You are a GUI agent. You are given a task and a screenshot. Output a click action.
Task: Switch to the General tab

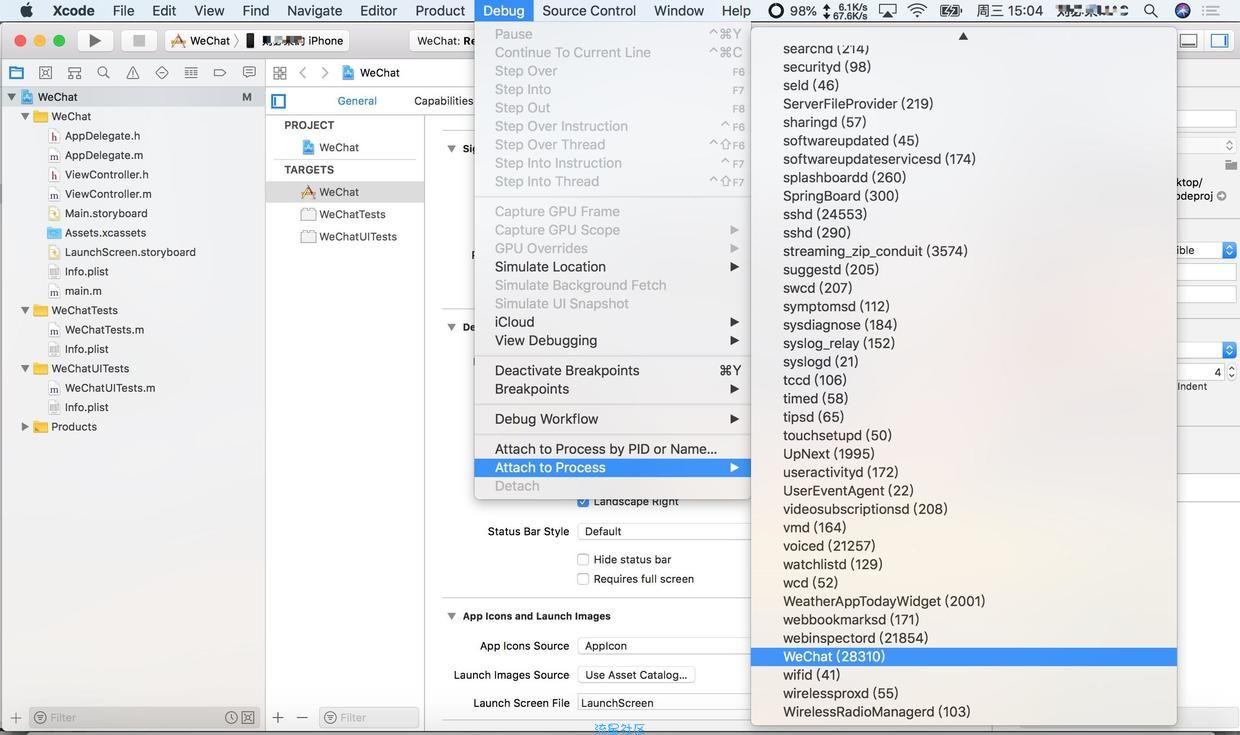point(357,101)
